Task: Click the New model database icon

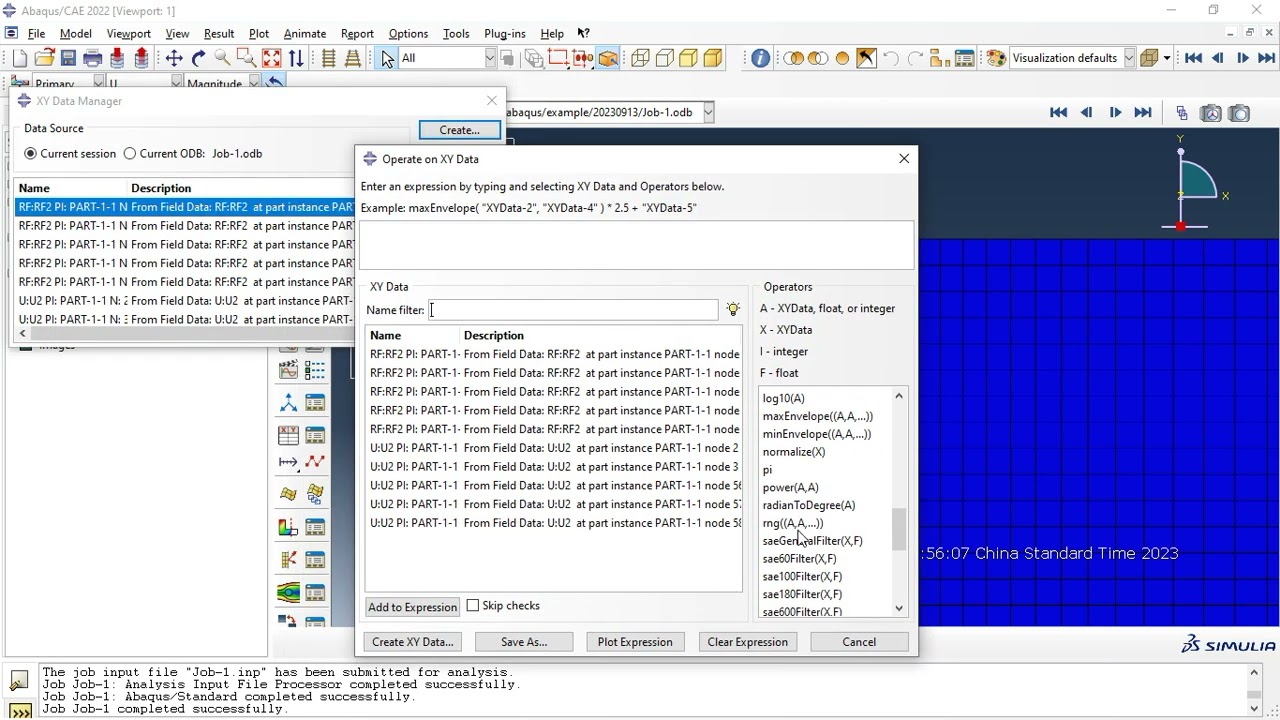Action: (19, 58)
